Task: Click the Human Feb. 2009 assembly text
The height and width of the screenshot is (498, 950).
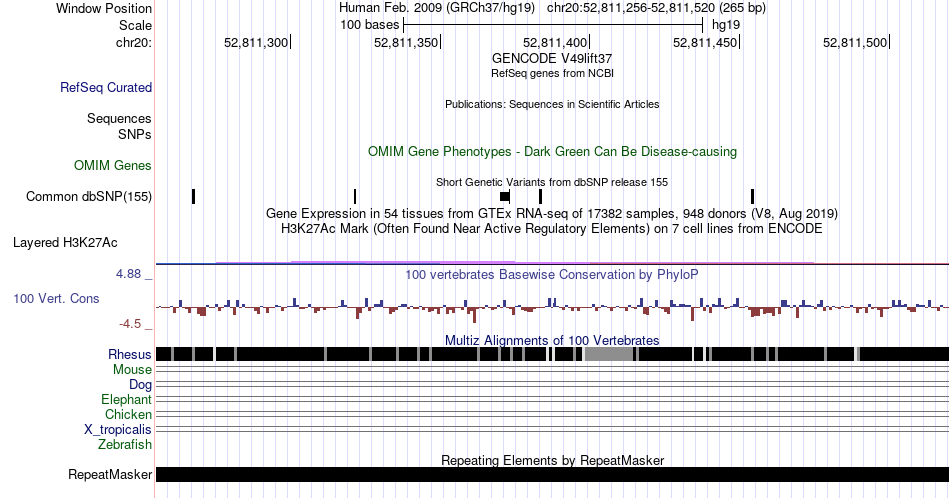Action: coord(437,8)
